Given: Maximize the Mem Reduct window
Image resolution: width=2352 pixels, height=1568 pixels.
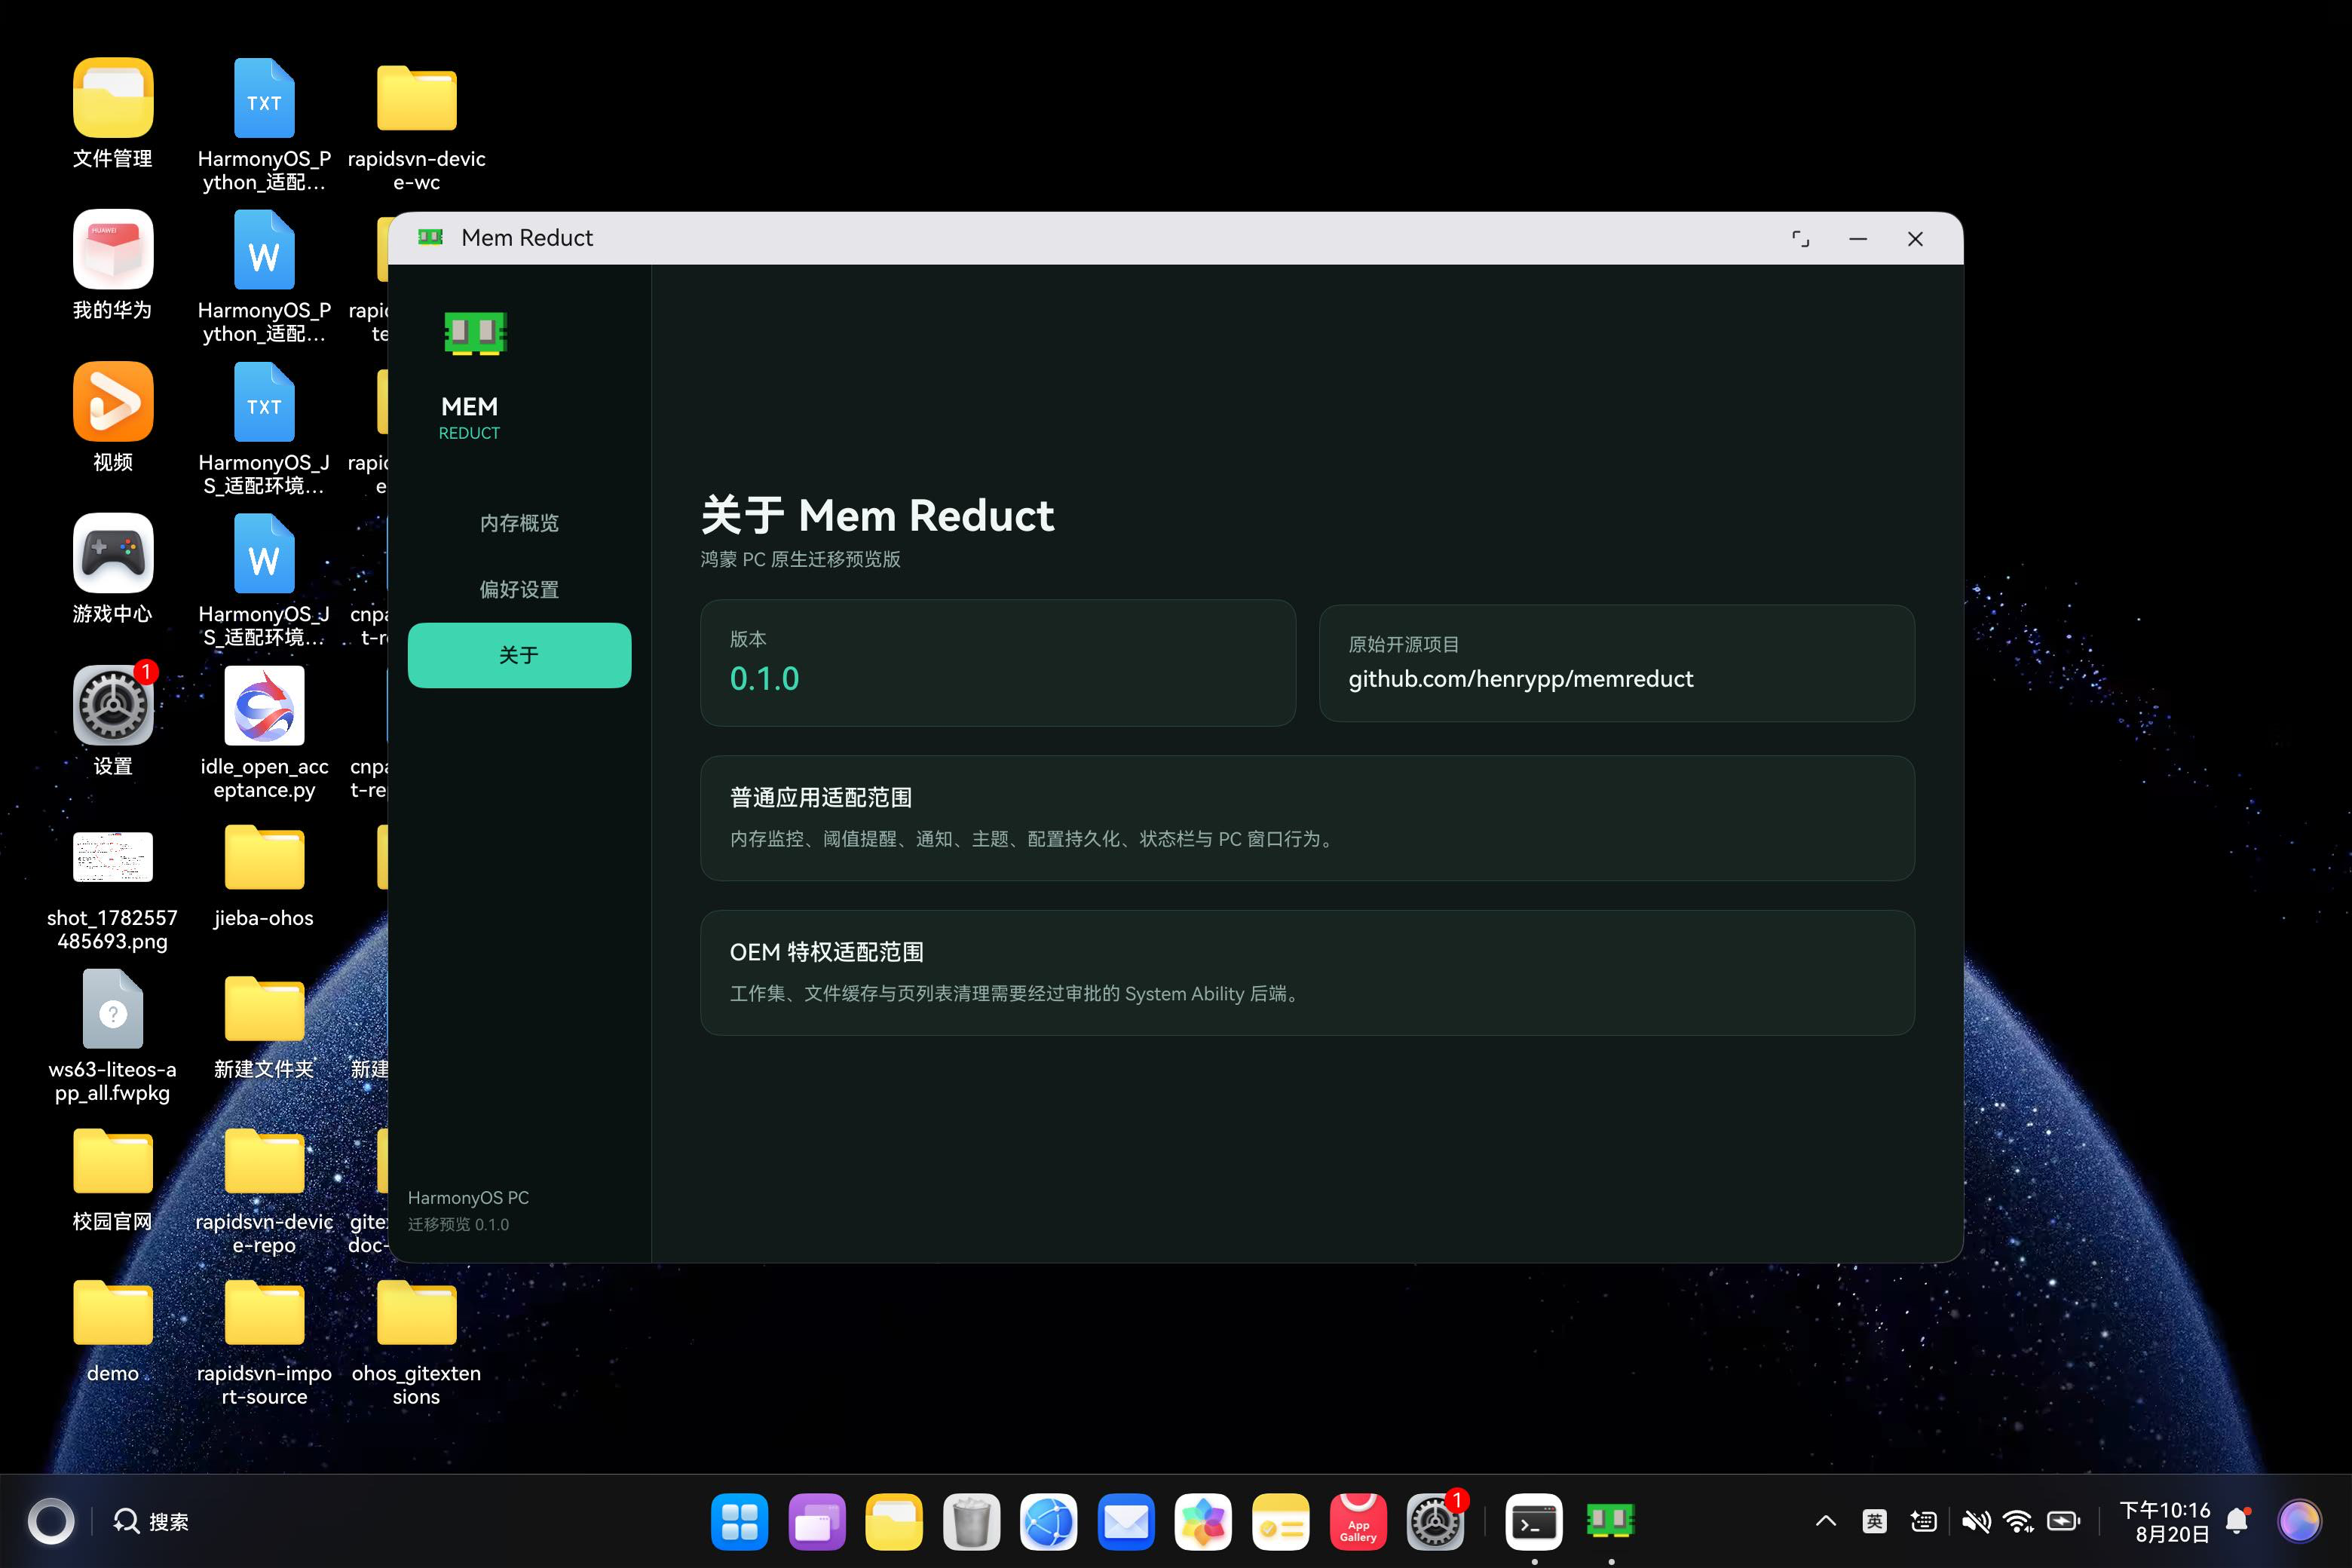Looking at the screenshot, I should [1800, 239].
